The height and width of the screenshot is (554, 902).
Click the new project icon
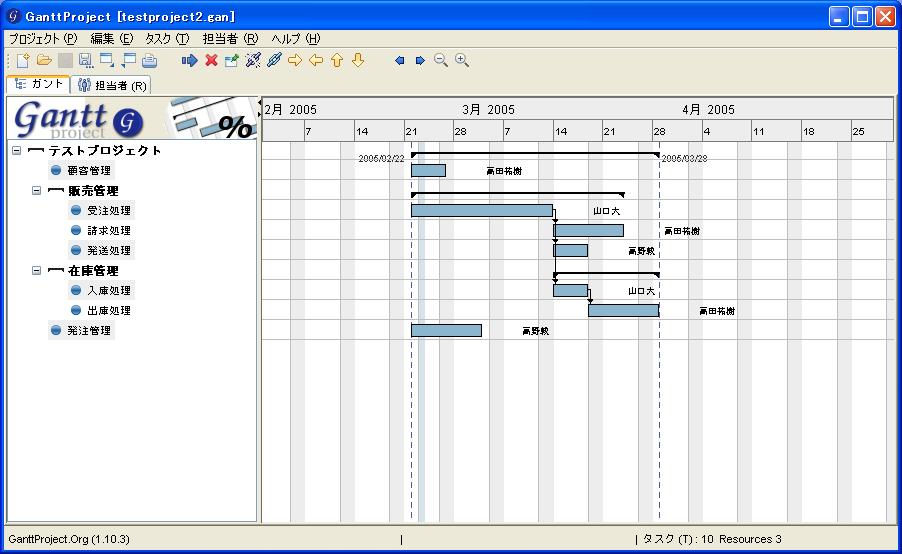pos(23,61)
